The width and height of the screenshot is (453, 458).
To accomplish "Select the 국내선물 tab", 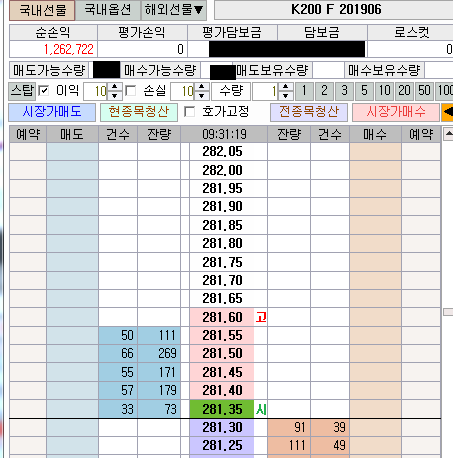I will 42,10.
